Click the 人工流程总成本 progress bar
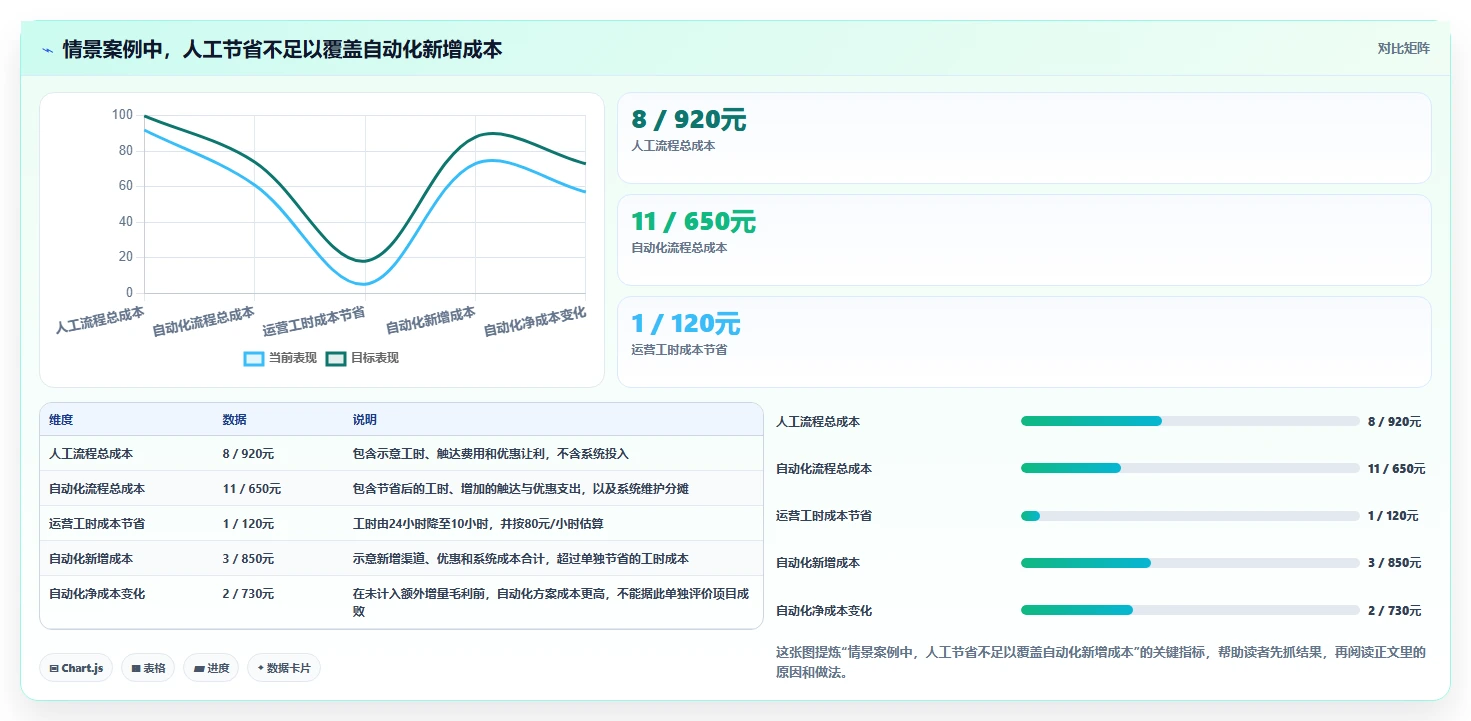 pos(1190,421)
